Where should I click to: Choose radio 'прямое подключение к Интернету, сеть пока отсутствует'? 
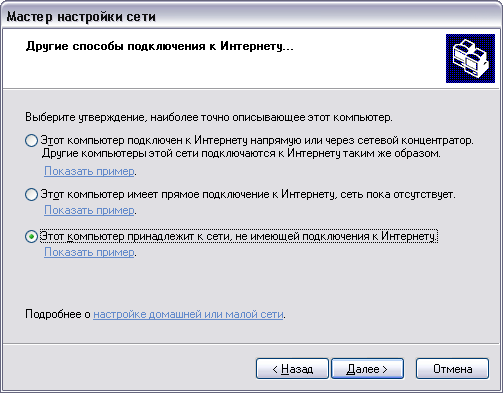coord(31,194)
